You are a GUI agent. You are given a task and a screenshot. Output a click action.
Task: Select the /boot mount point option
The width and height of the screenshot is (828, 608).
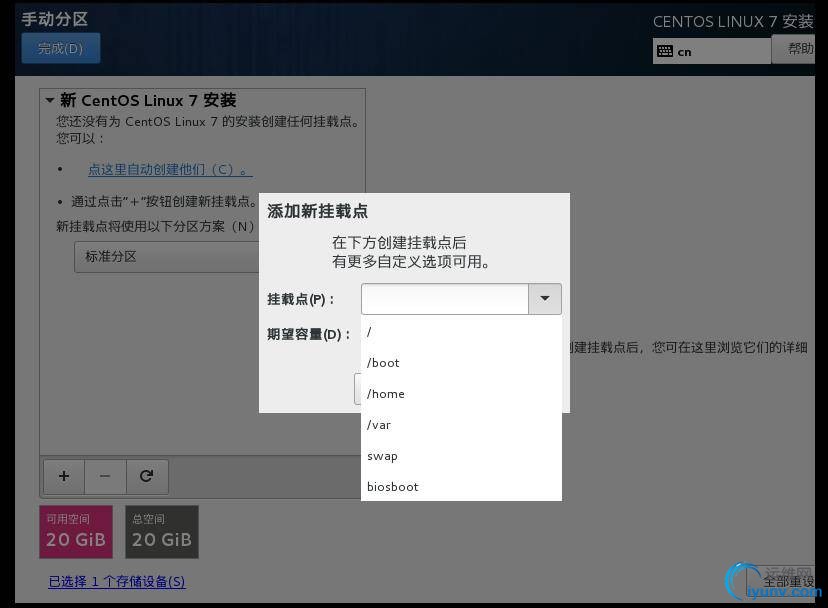coord(461,363)
